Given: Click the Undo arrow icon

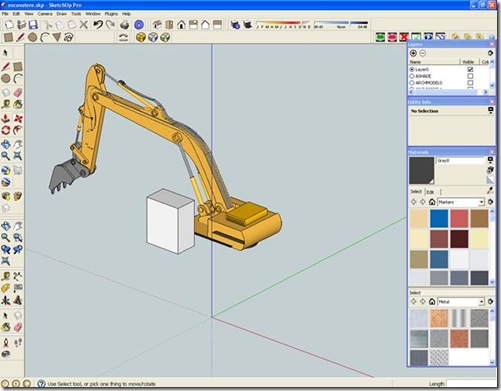Looking at the screenshot, I should coord(98,25).
